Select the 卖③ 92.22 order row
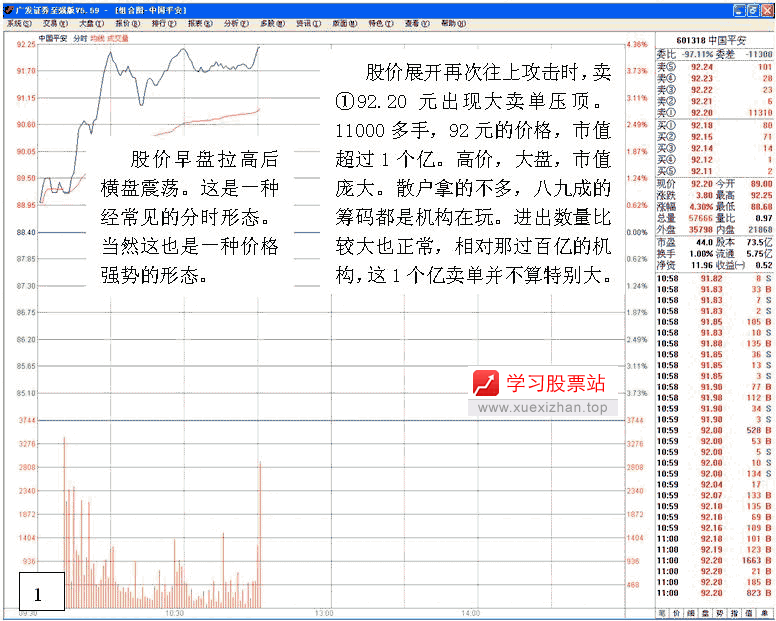The width and height of the screenshot is (776, 621). coord(715,90)
